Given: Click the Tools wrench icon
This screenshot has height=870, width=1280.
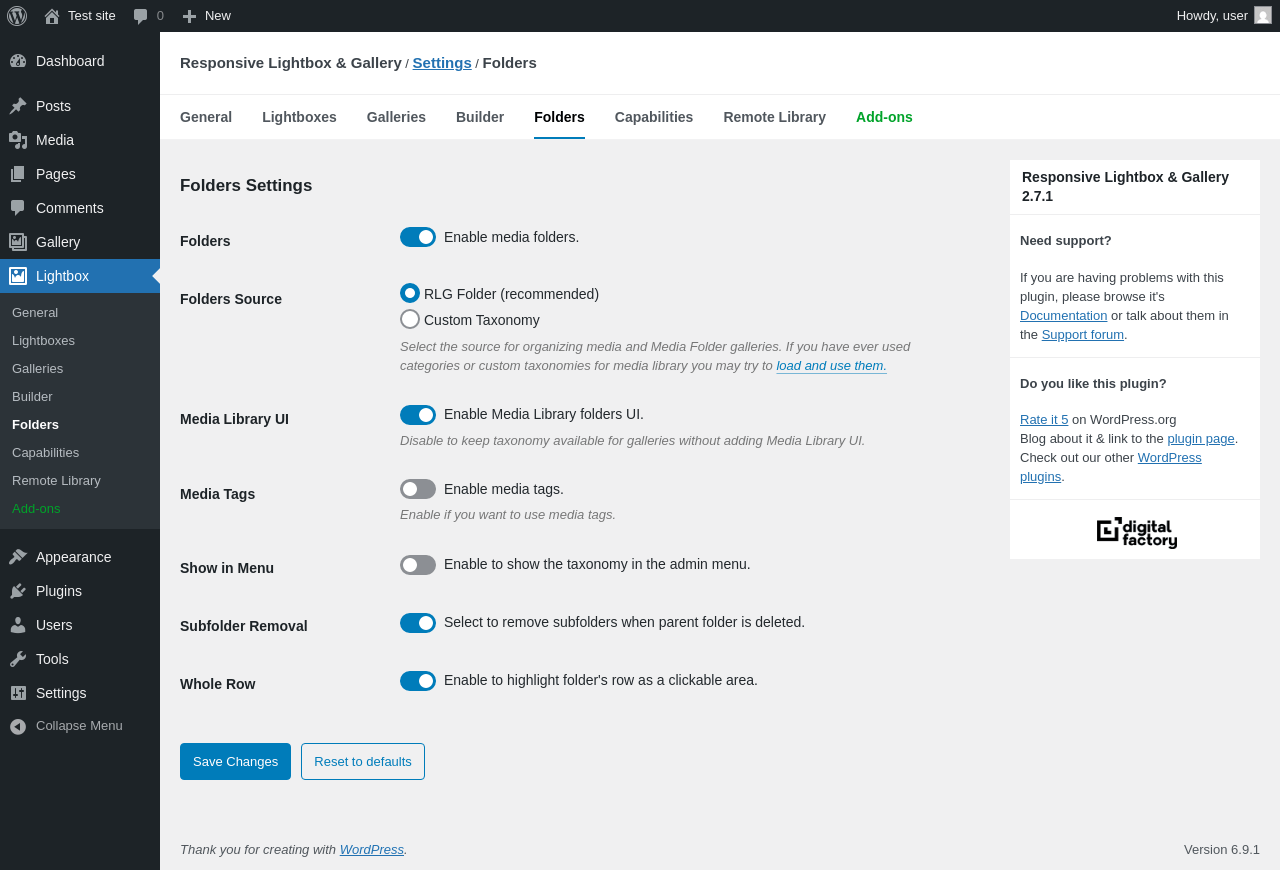Looking at the screenshot, I should pyautogui.click(x=18, y=659).
